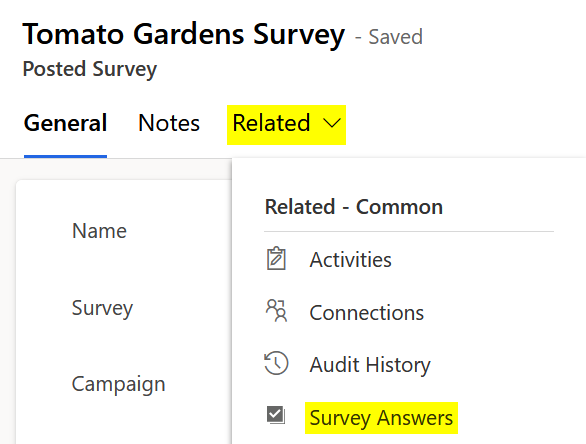
Task: Click the Survey field label
Action: (102, 308)
